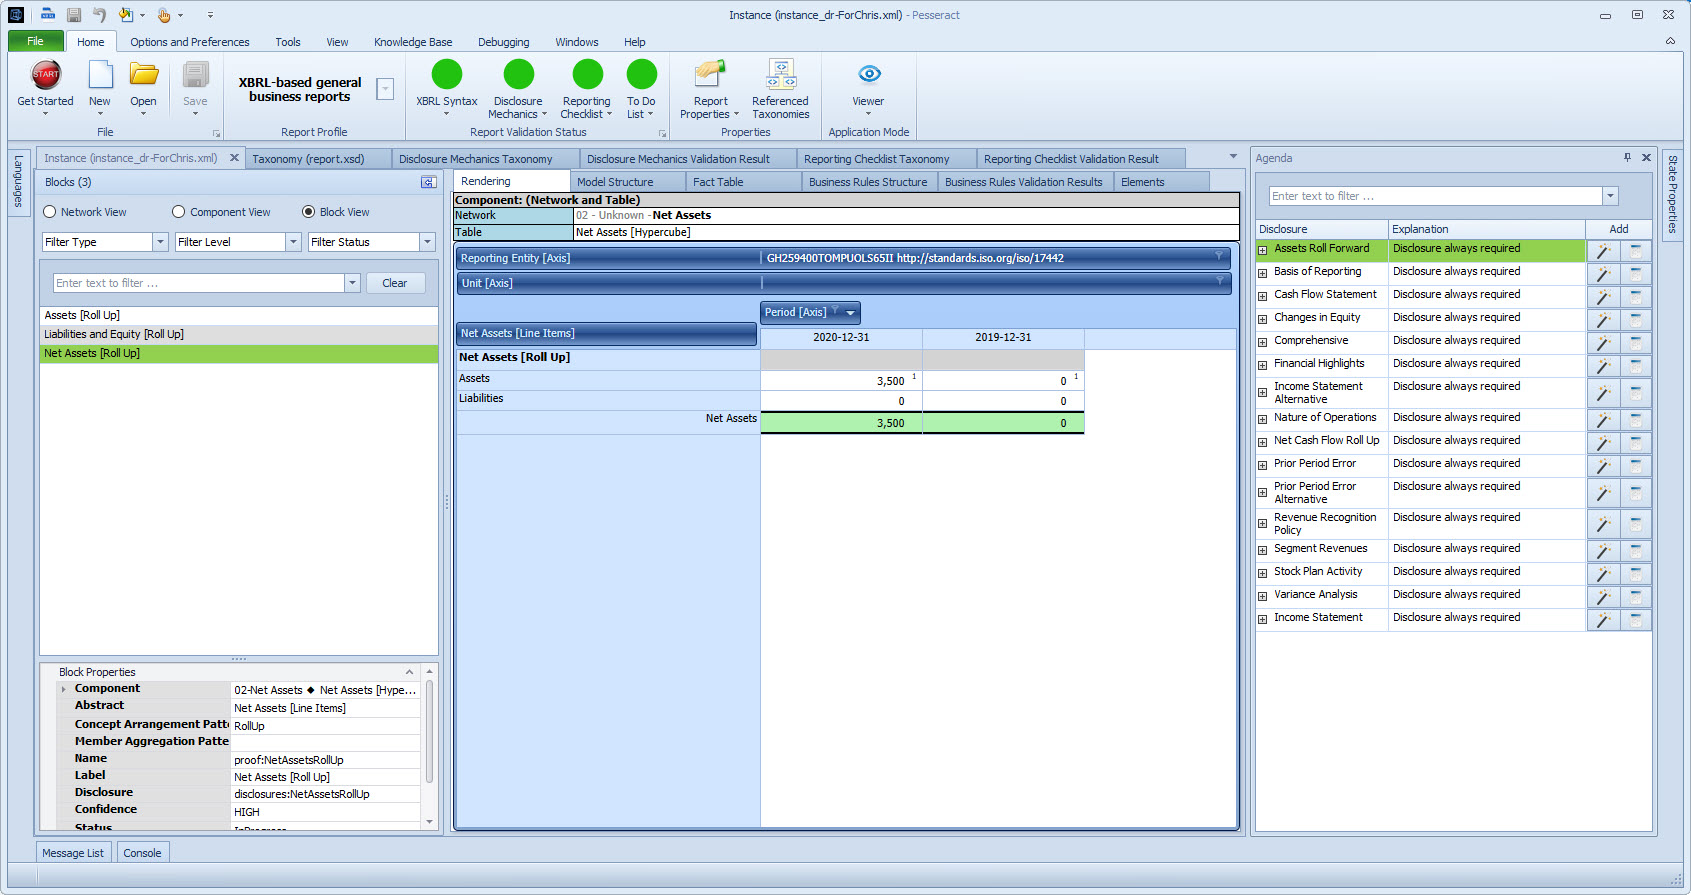The height and width of the screenshot is (895, 1691).
Task: Click the template icon for Stock Plan Activity
Action: point(1636,574)
